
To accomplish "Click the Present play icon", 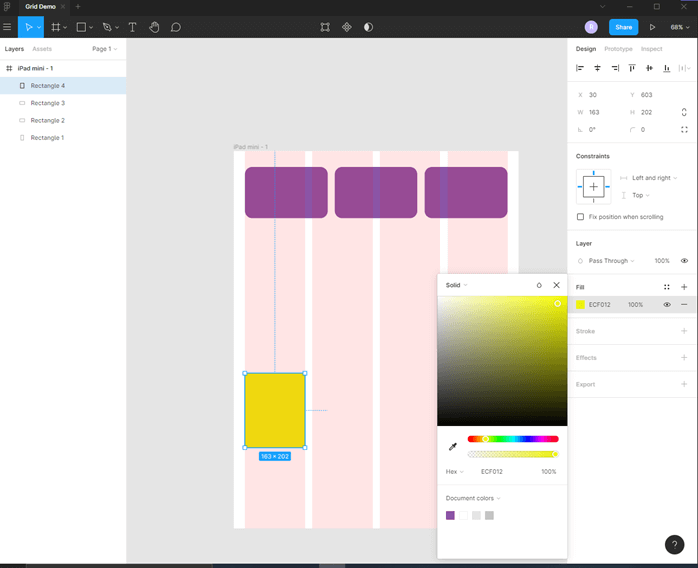I will (x=653, y=27).
